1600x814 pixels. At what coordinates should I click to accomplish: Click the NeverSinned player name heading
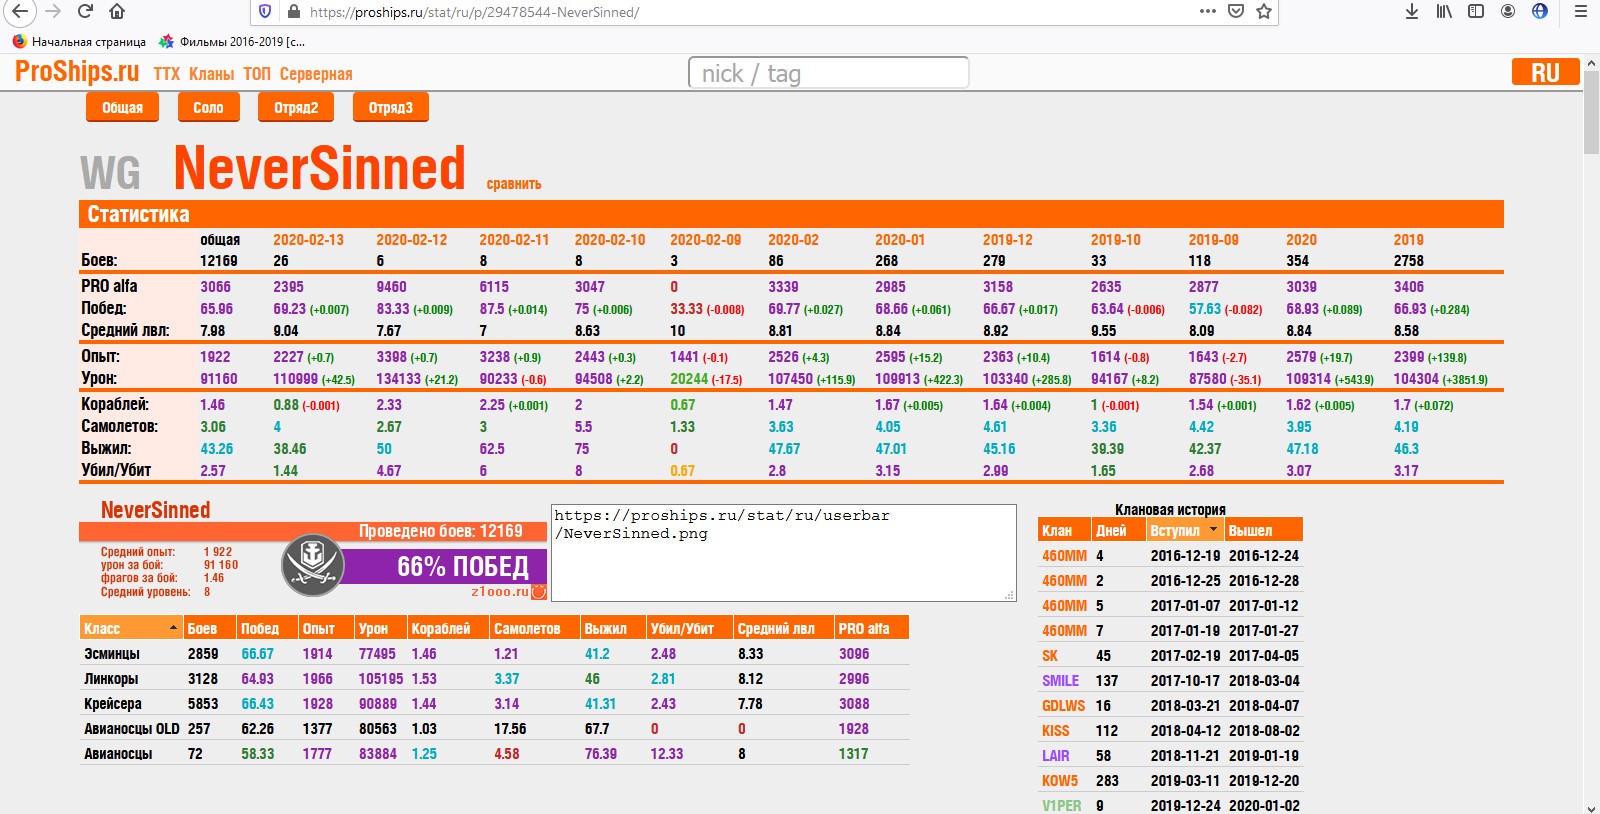point(320,167)
